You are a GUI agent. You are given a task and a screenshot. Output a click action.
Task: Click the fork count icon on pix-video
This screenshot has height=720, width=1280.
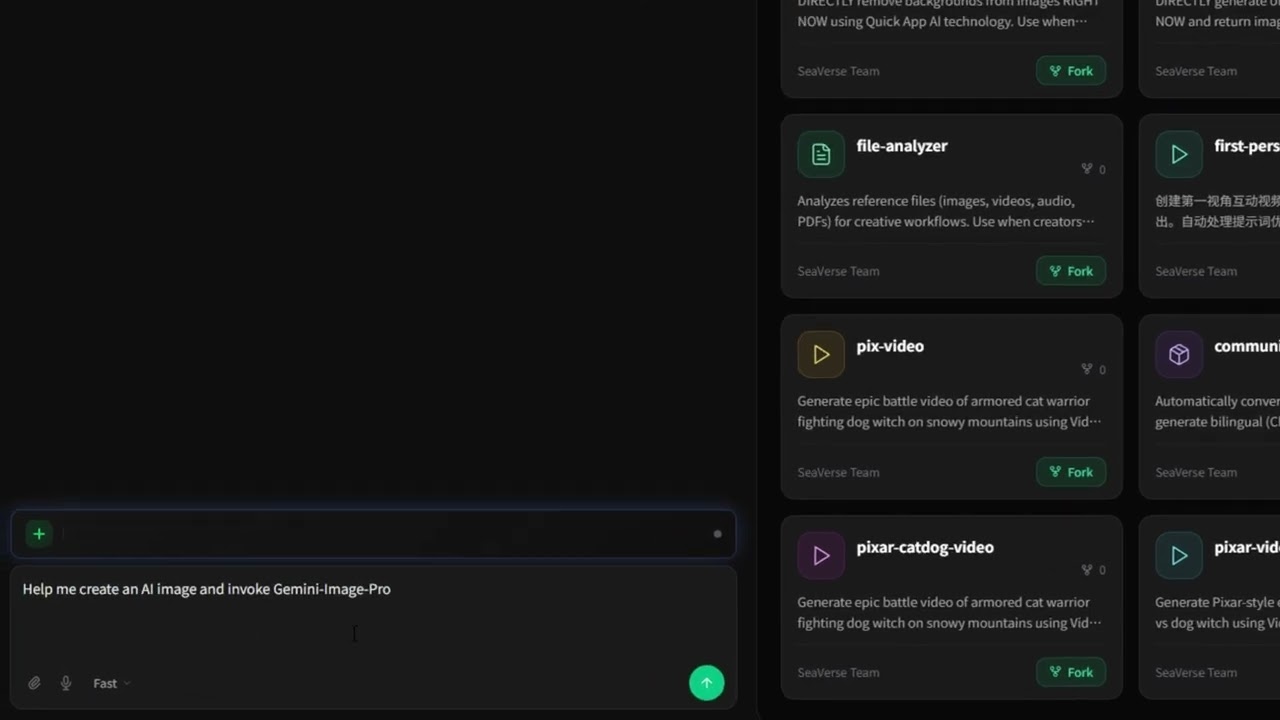[1087, 369]
